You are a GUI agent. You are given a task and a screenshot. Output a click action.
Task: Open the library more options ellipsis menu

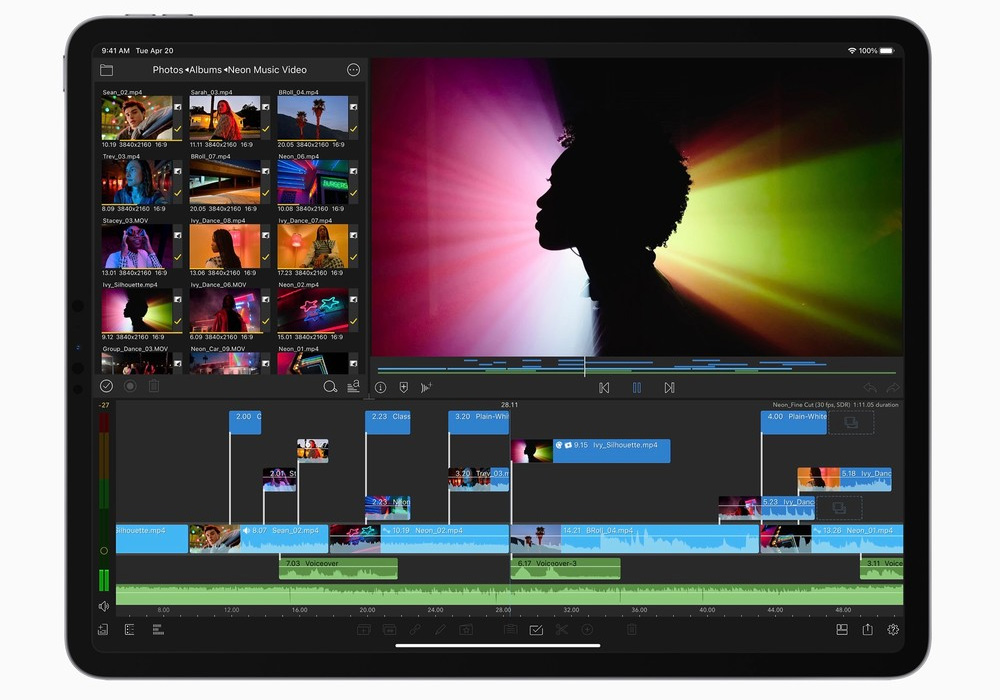353,70
